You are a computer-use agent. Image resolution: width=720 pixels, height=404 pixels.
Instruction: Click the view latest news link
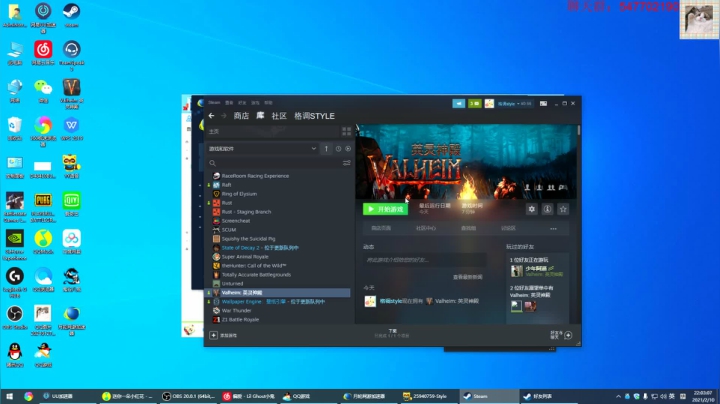tap(467, 277)
